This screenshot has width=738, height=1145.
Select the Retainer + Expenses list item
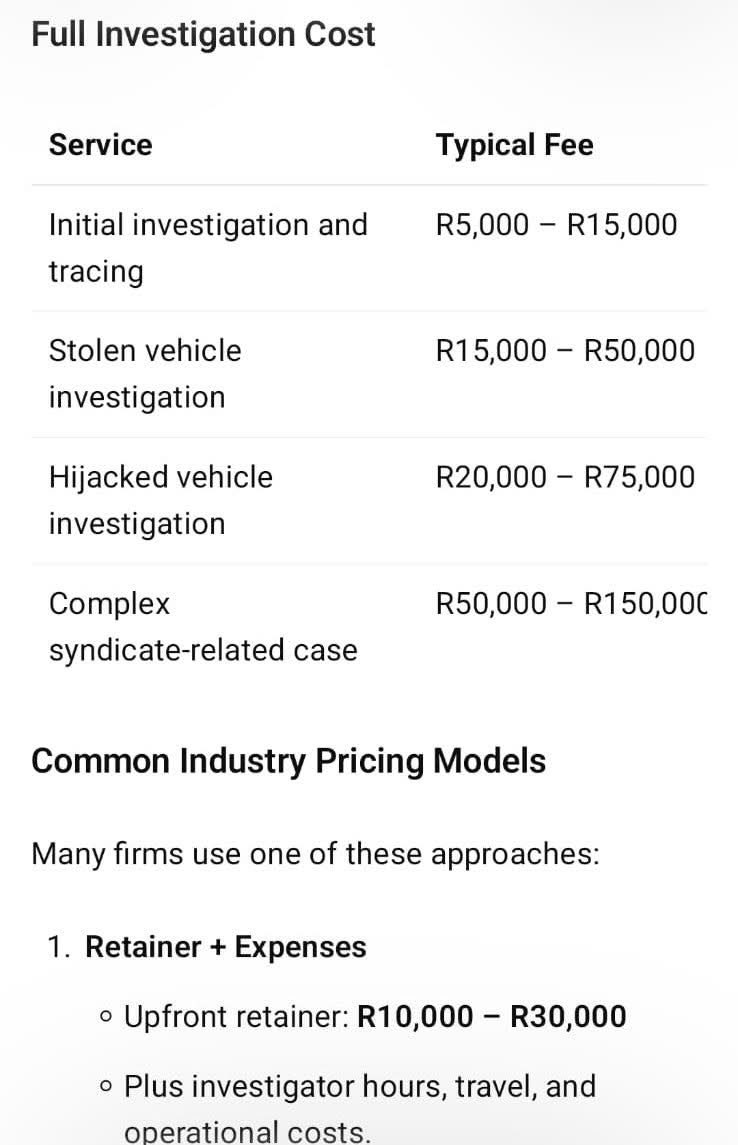(x=226, y=946)
